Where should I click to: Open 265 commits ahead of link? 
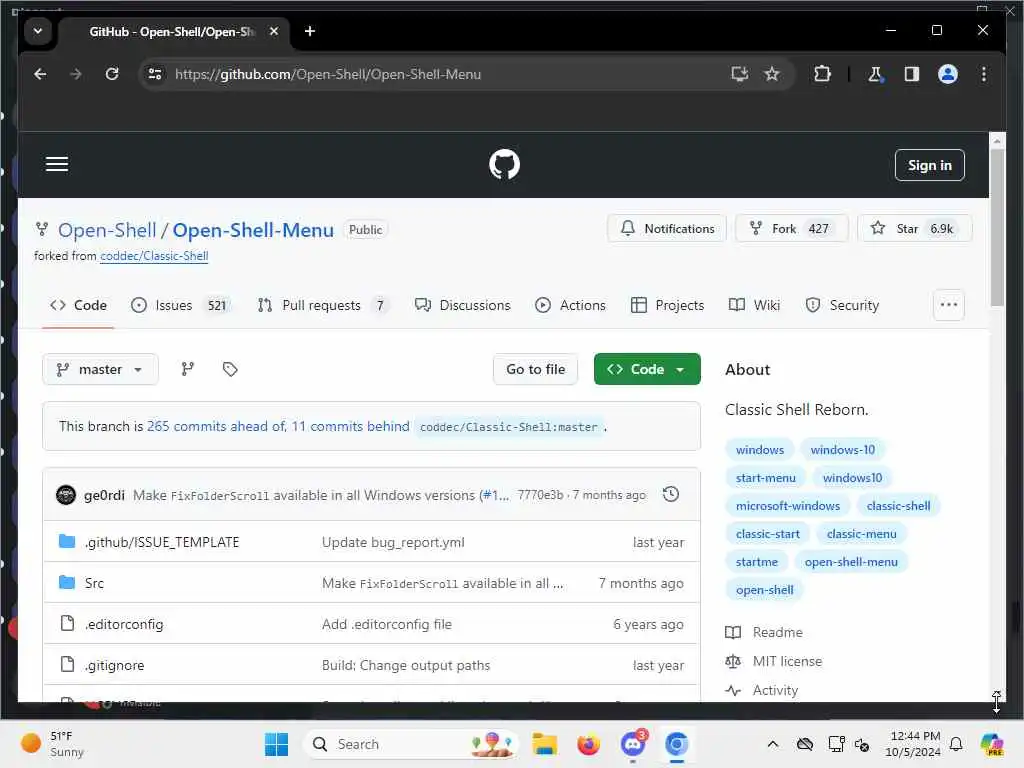point(216,426)
